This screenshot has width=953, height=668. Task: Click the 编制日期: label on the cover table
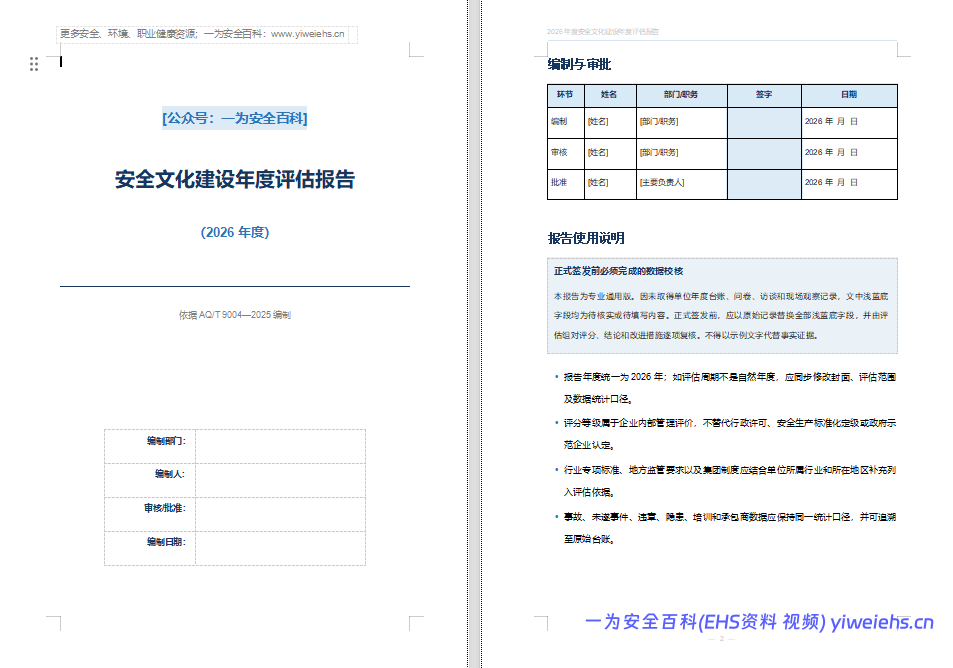click(166, 542)
